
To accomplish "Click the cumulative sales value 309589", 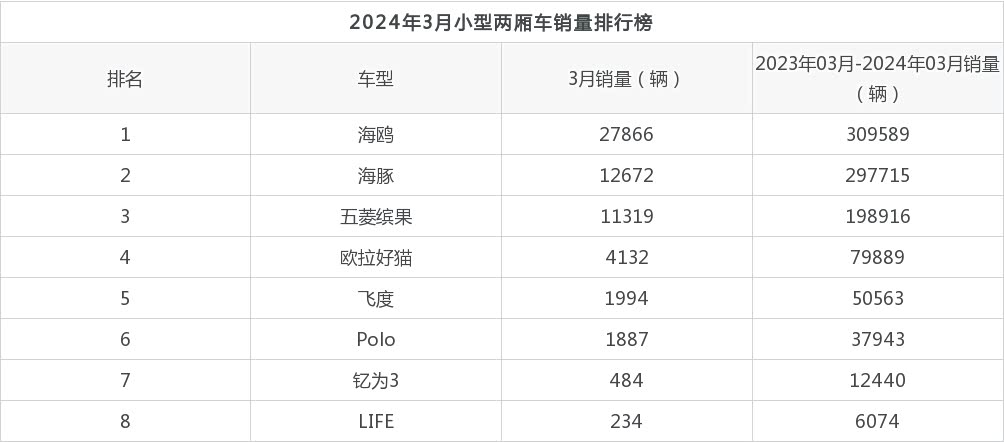I will (x=877, y=135).
